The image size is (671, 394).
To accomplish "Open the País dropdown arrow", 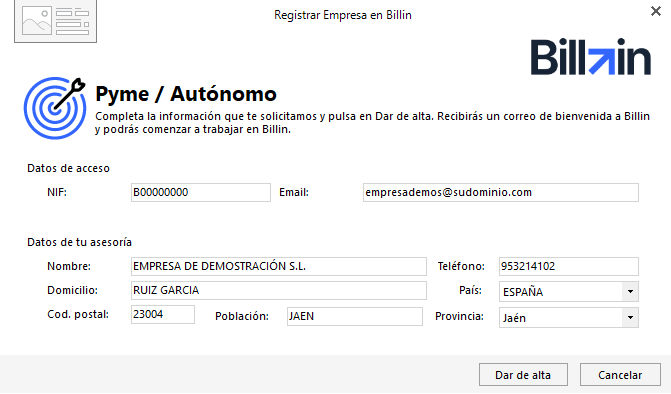I will 630,292.
